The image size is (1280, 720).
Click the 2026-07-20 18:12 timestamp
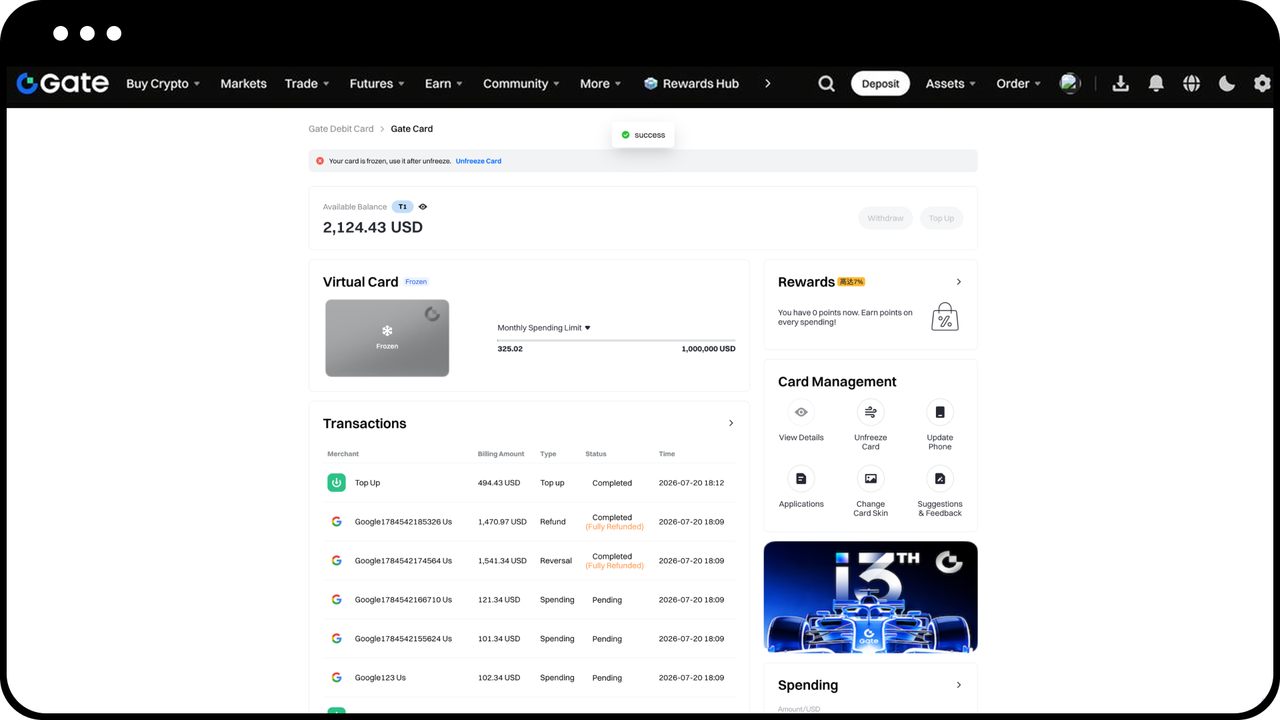coord(691,483)
